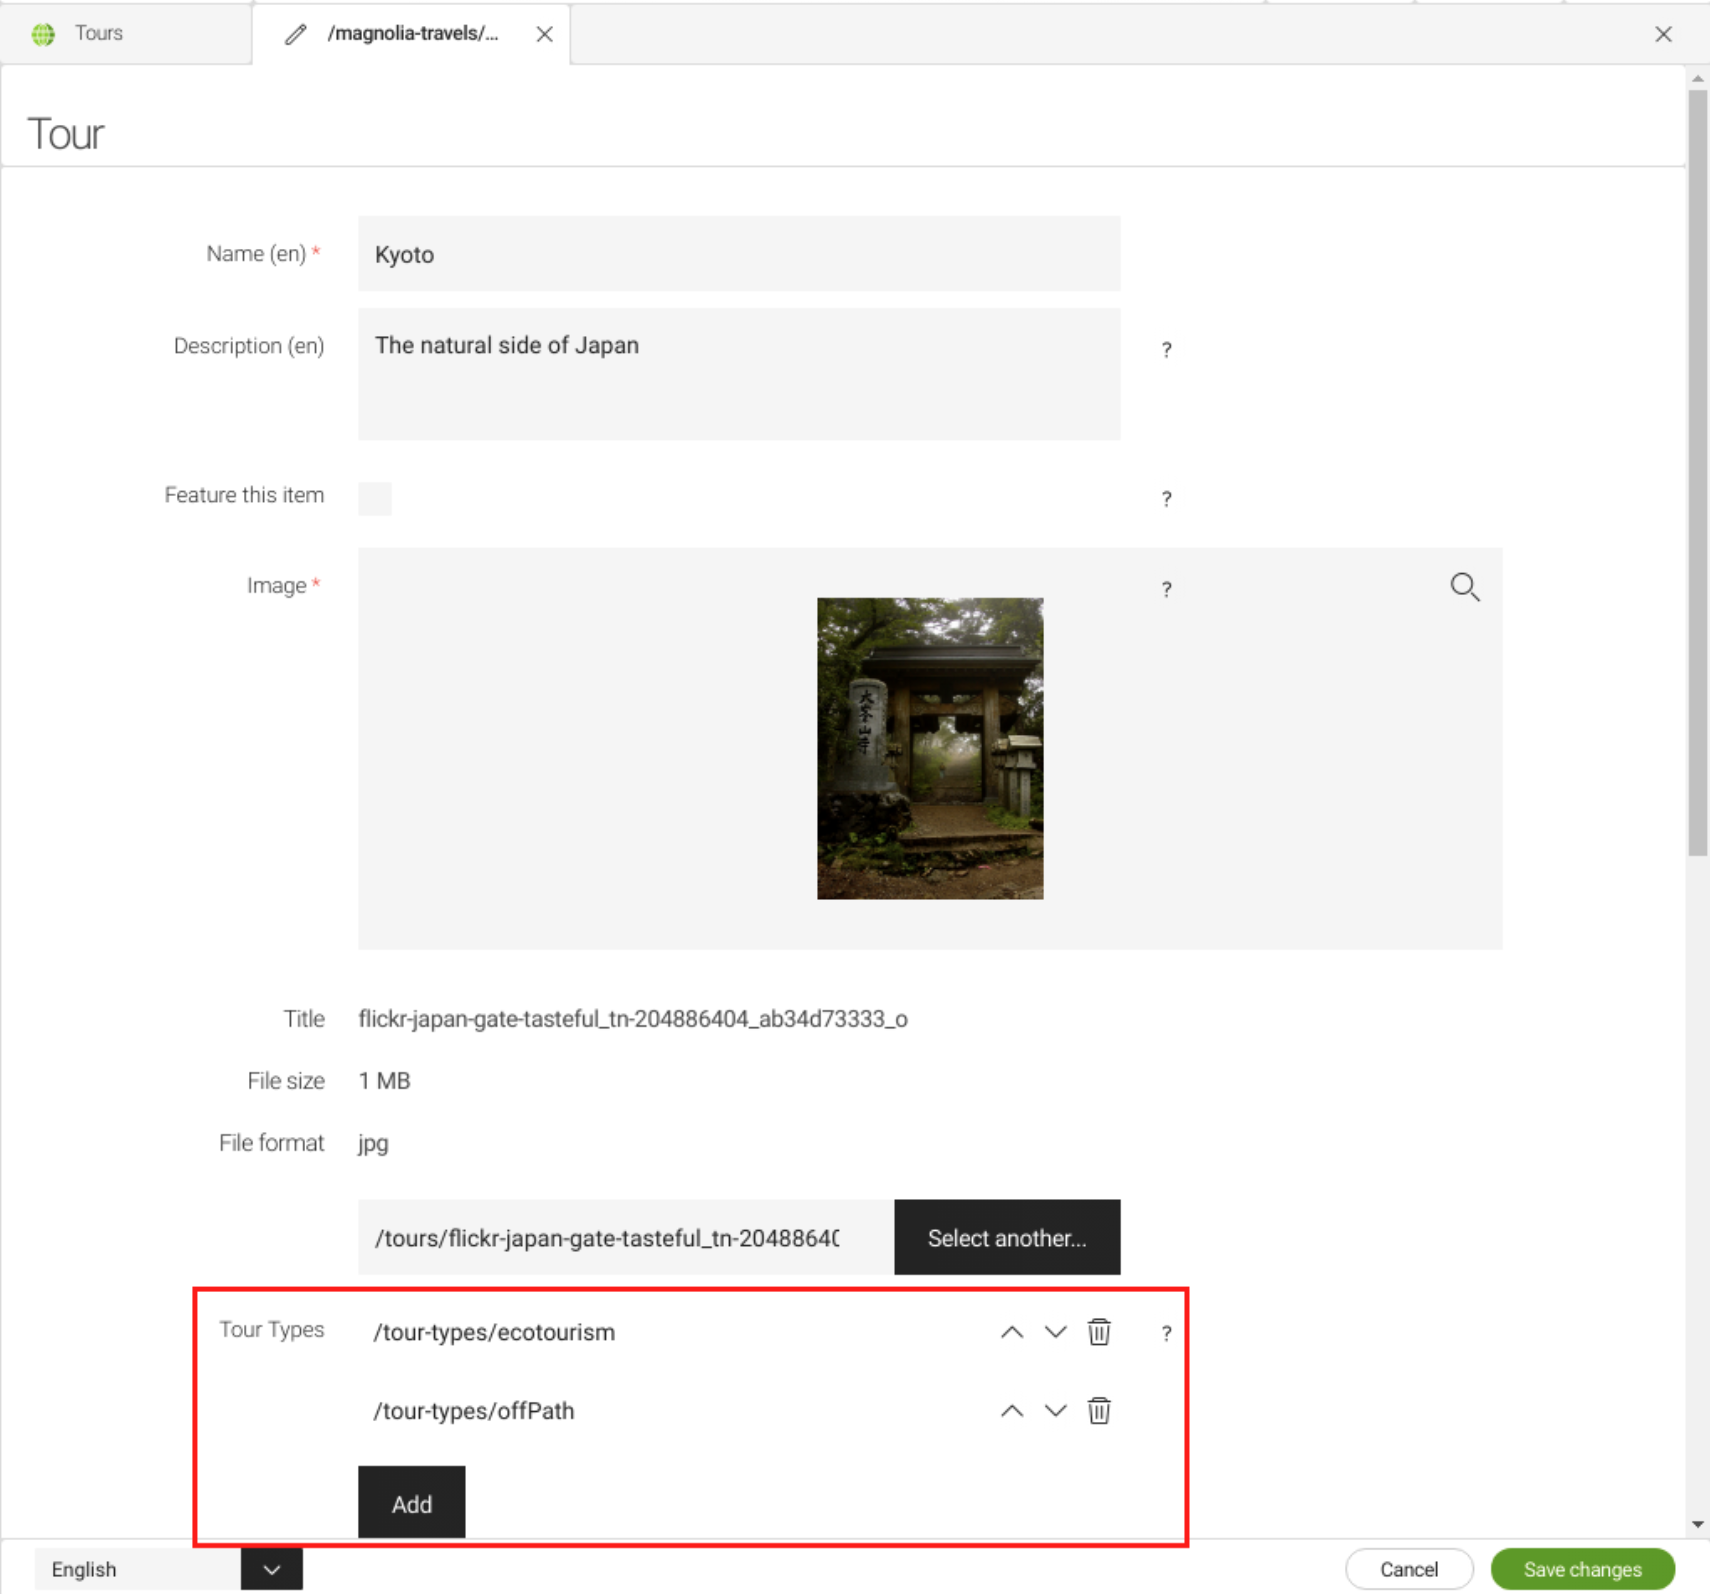Screen dimensions: 1710x1594
Task: Delete the offPath tour type
Action: coord(1099,1411)
